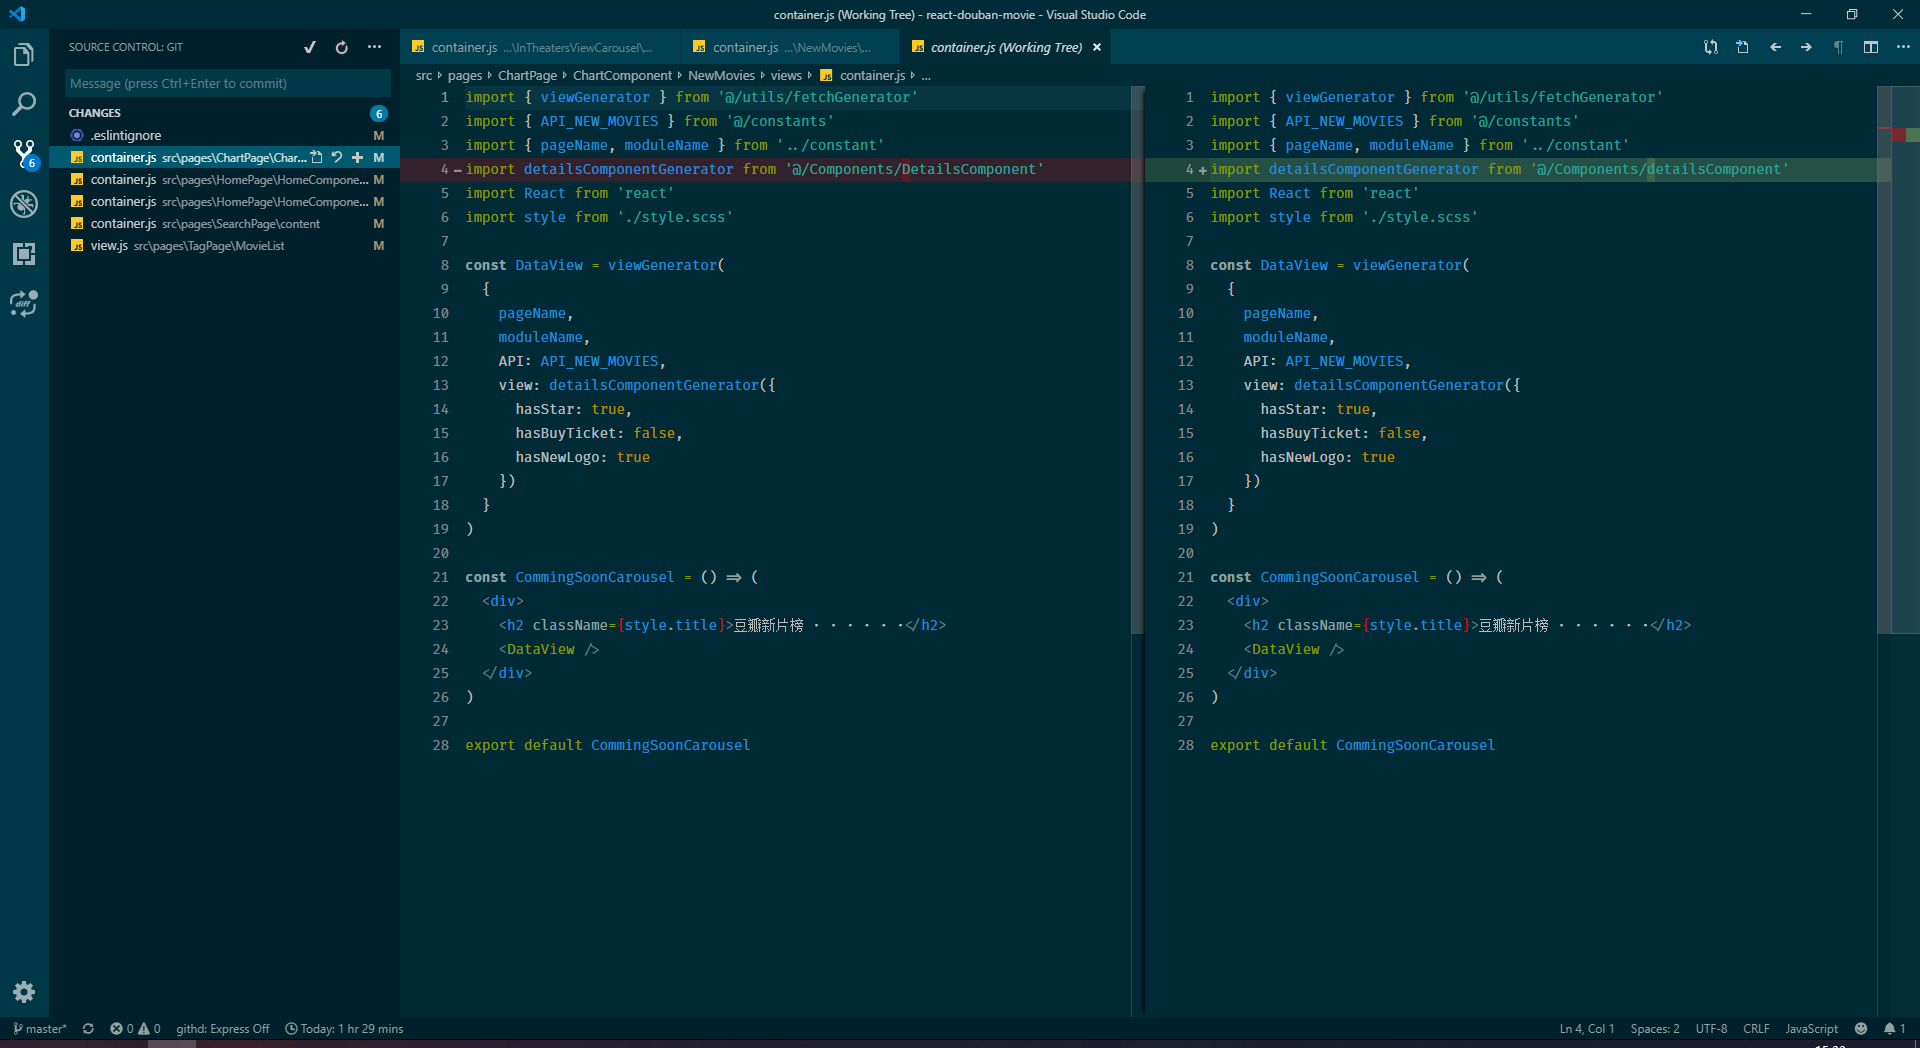
Task: Click the VS Code logo in title bar
Action: 17,14
